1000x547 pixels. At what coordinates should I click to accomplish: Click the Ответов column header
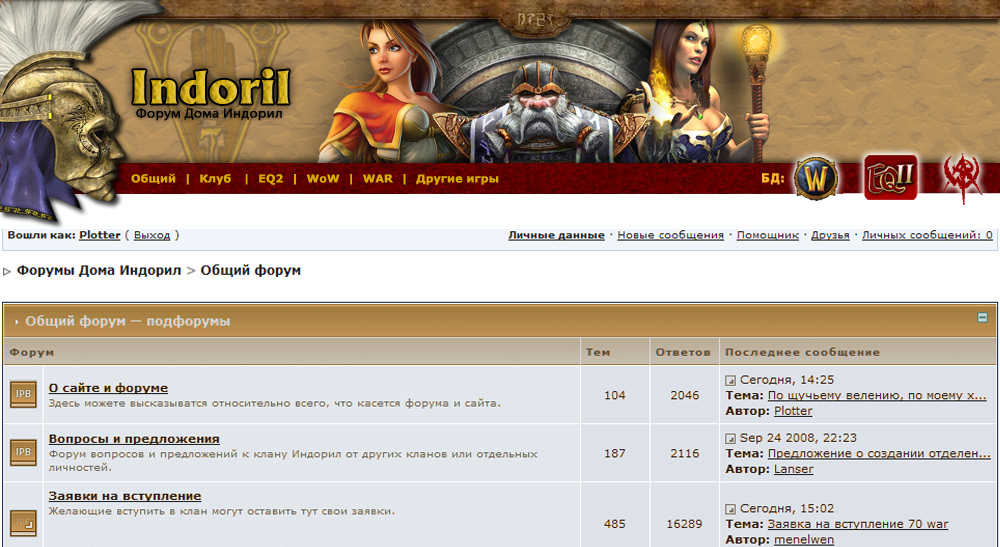point(682,352)
